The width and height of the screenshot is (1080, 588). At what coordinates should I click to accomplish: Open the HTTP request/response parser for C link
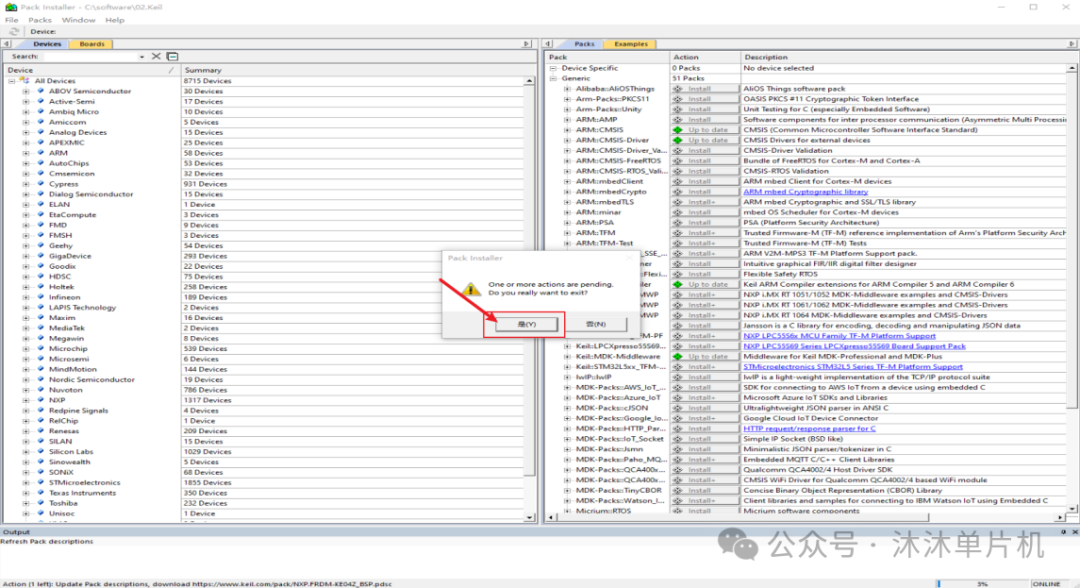(809, 428)
